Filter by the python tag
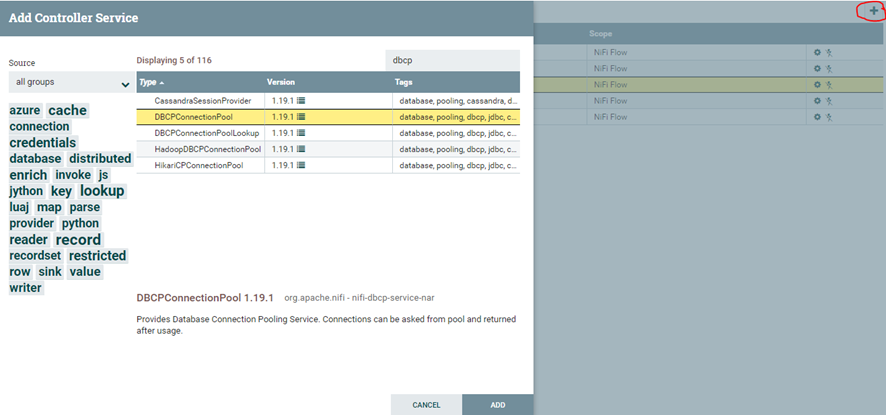The width and height of the screenshot is (886, 415). coord(80,223)
